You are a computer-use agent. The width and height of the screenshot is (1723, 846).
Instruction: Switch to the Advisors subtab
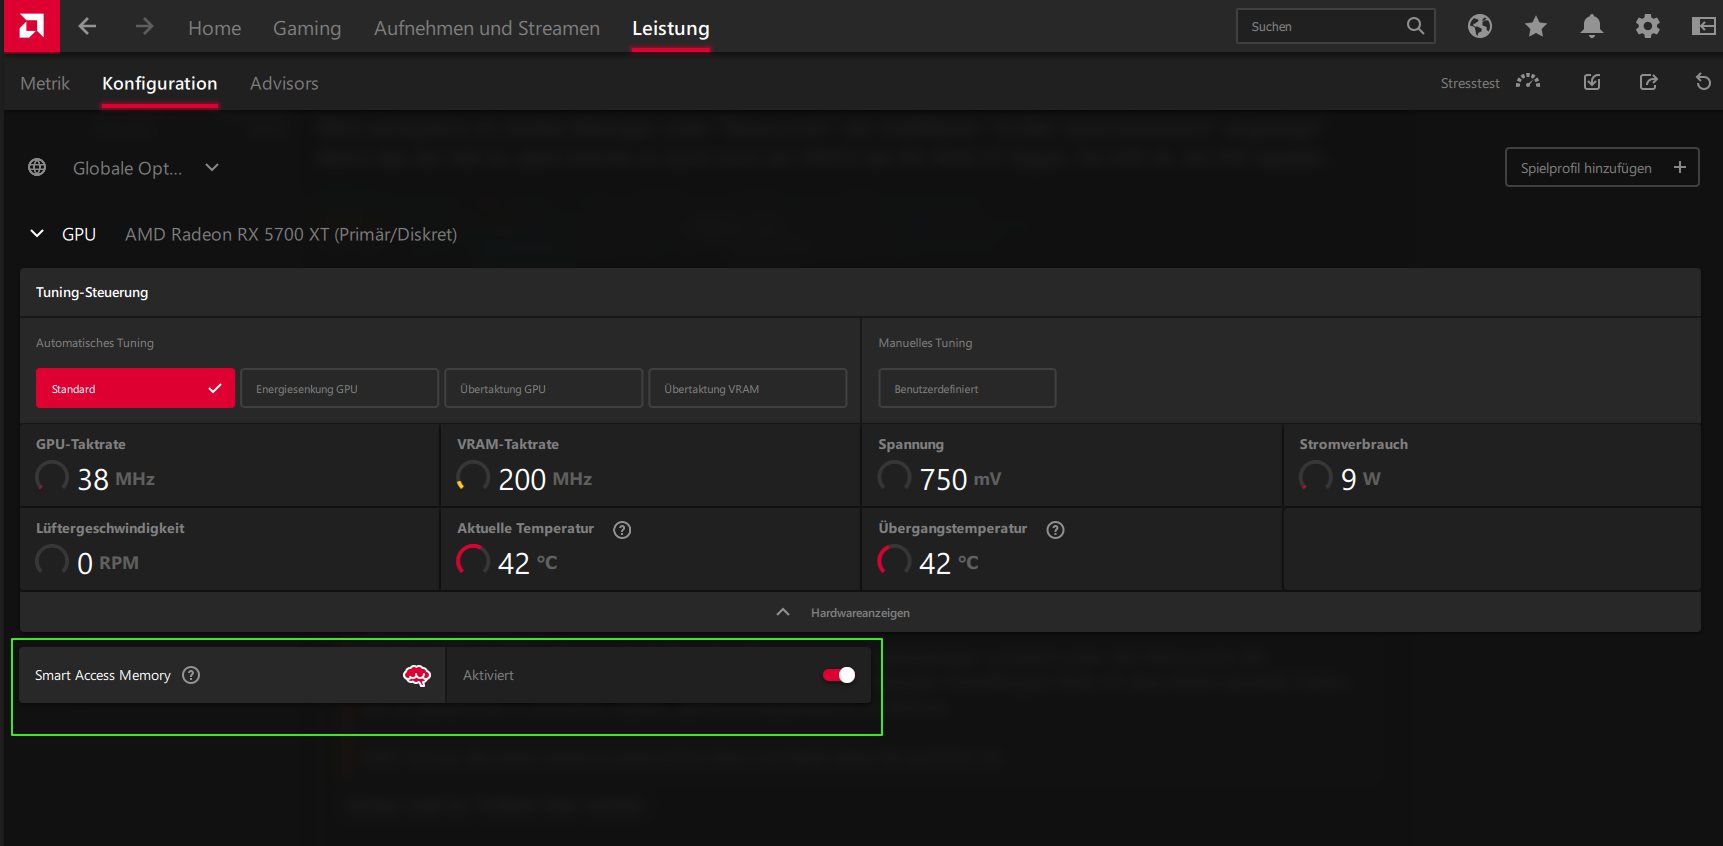284,83
